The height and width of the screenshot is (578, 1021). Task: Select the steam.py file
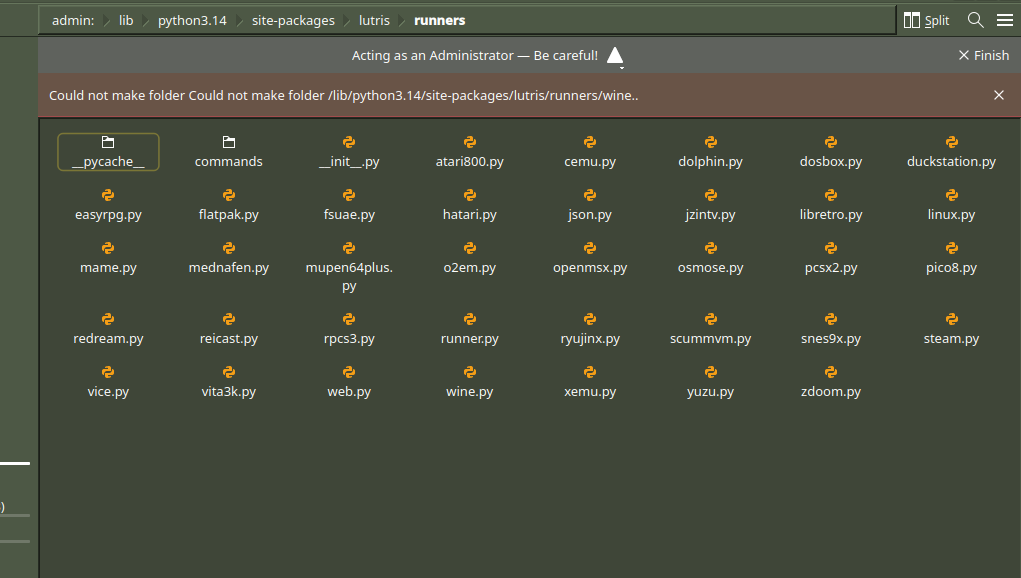pos(951,329)
